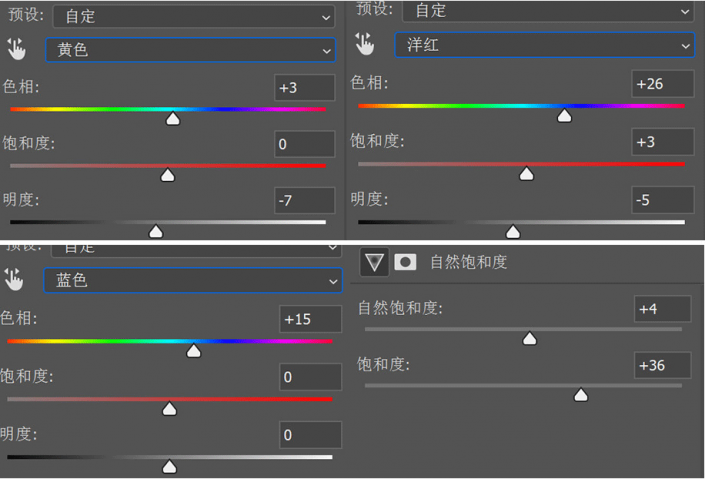Click the layer mask icon beside Vibrance
Image resolution: width=705 pixels, height=479 pixels.
pos(405,262)
